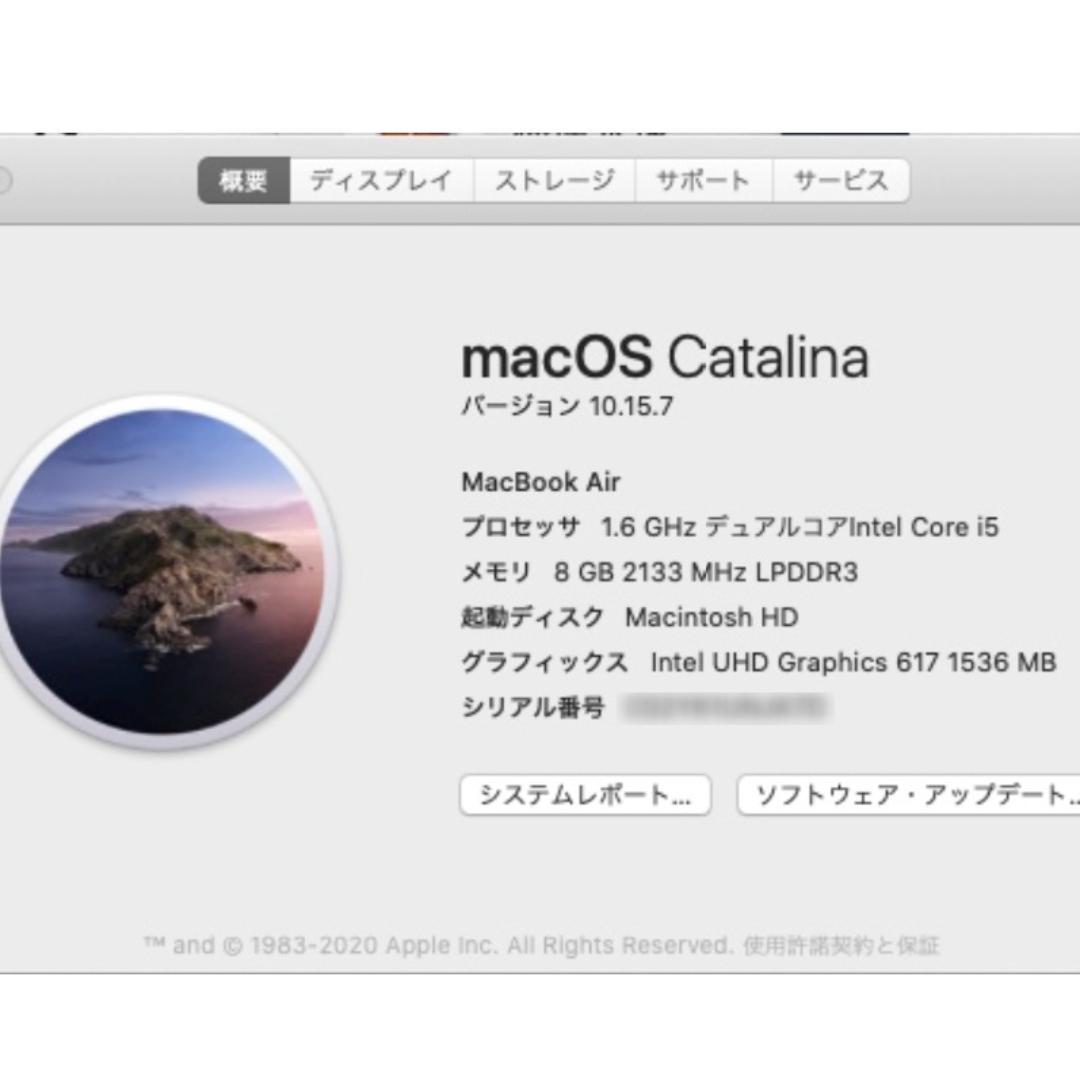Open ソフトウェア・アップデート button
This screenshot has height=1080, width=1080.
coord(909,795)
